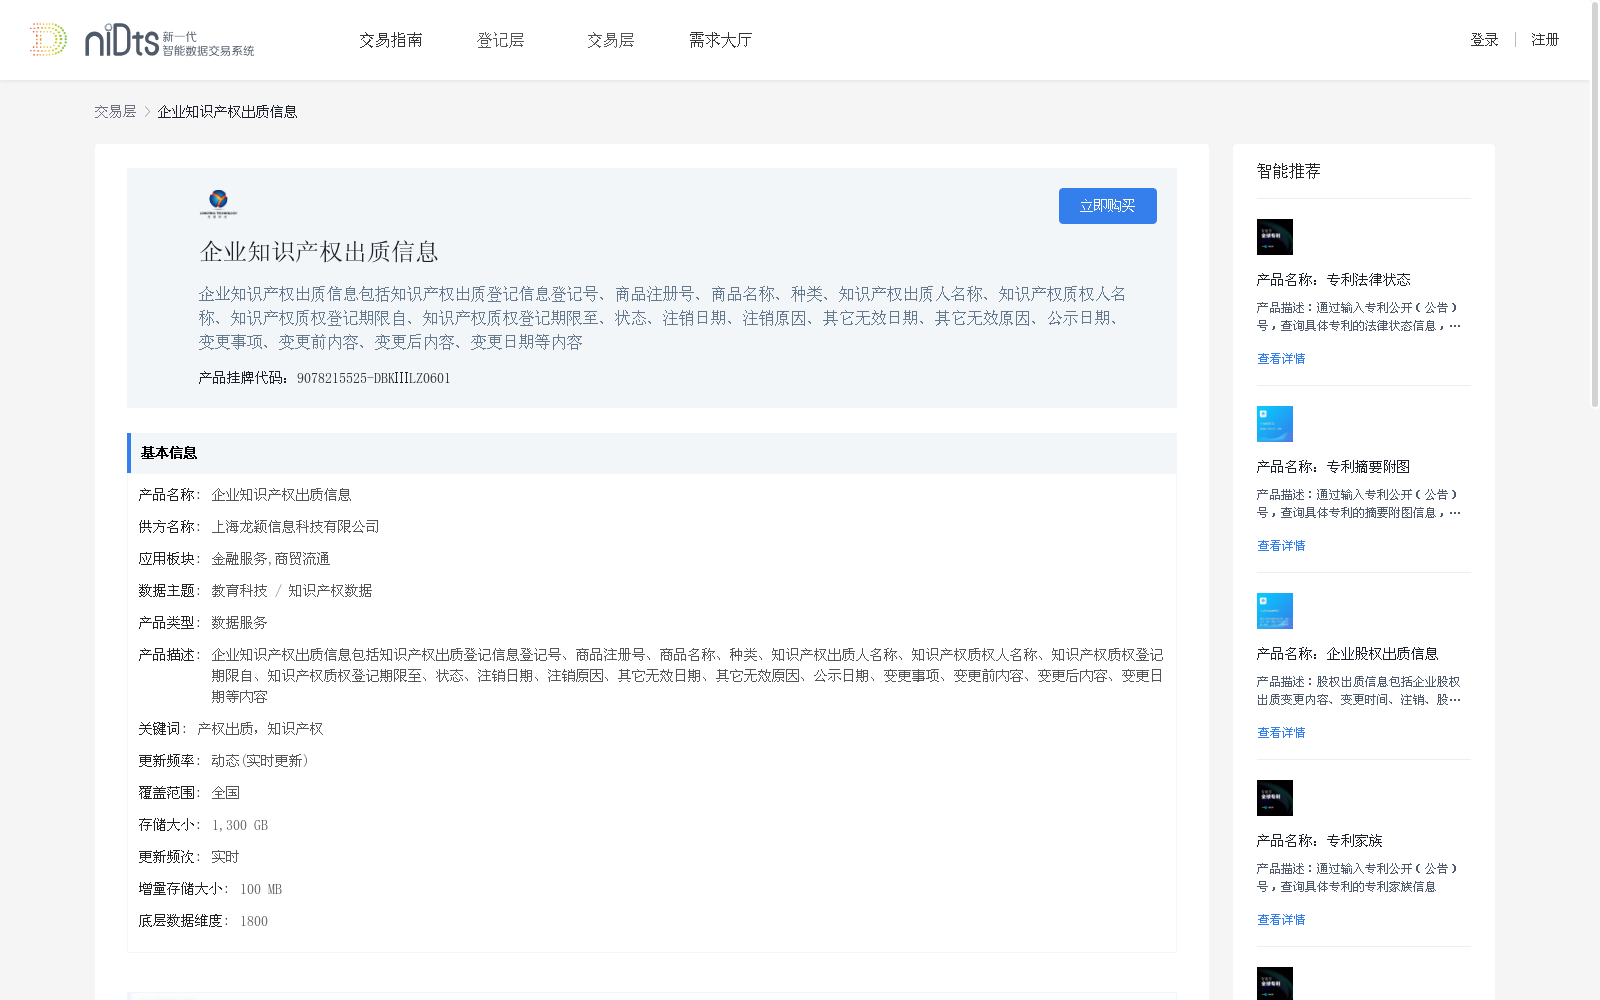Click the 注册 link

tap(1545, 40)
